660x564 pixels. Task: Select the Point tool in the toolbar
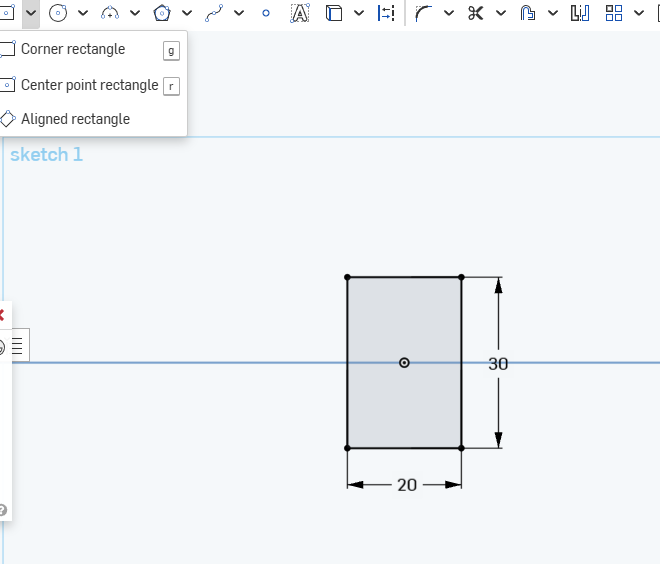[x=265, y=13]
